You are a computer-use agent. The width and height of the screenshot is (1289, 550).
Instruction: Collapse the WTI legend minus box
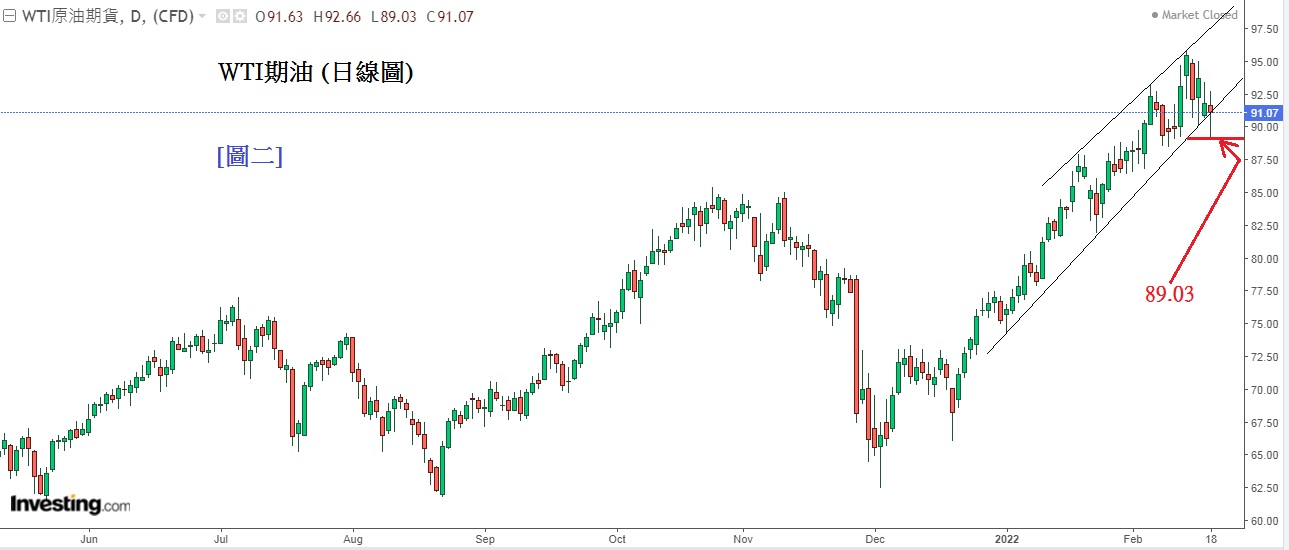8,16
